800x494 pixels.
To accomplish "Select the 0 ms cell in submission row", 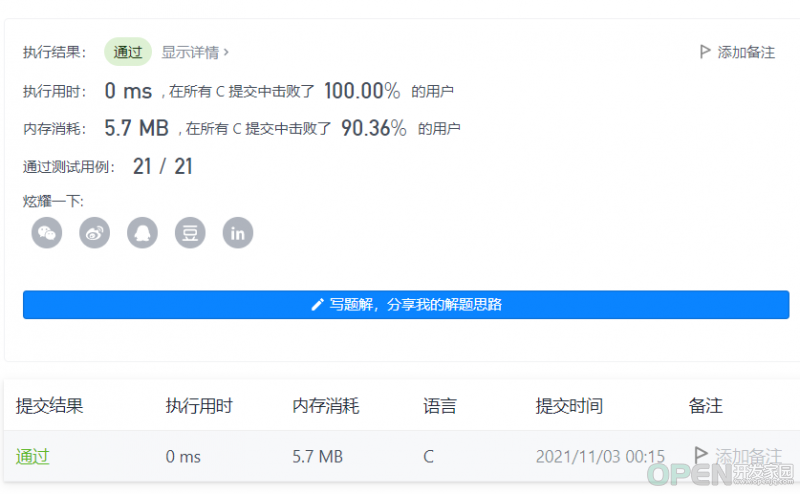I will click(183, 456).
